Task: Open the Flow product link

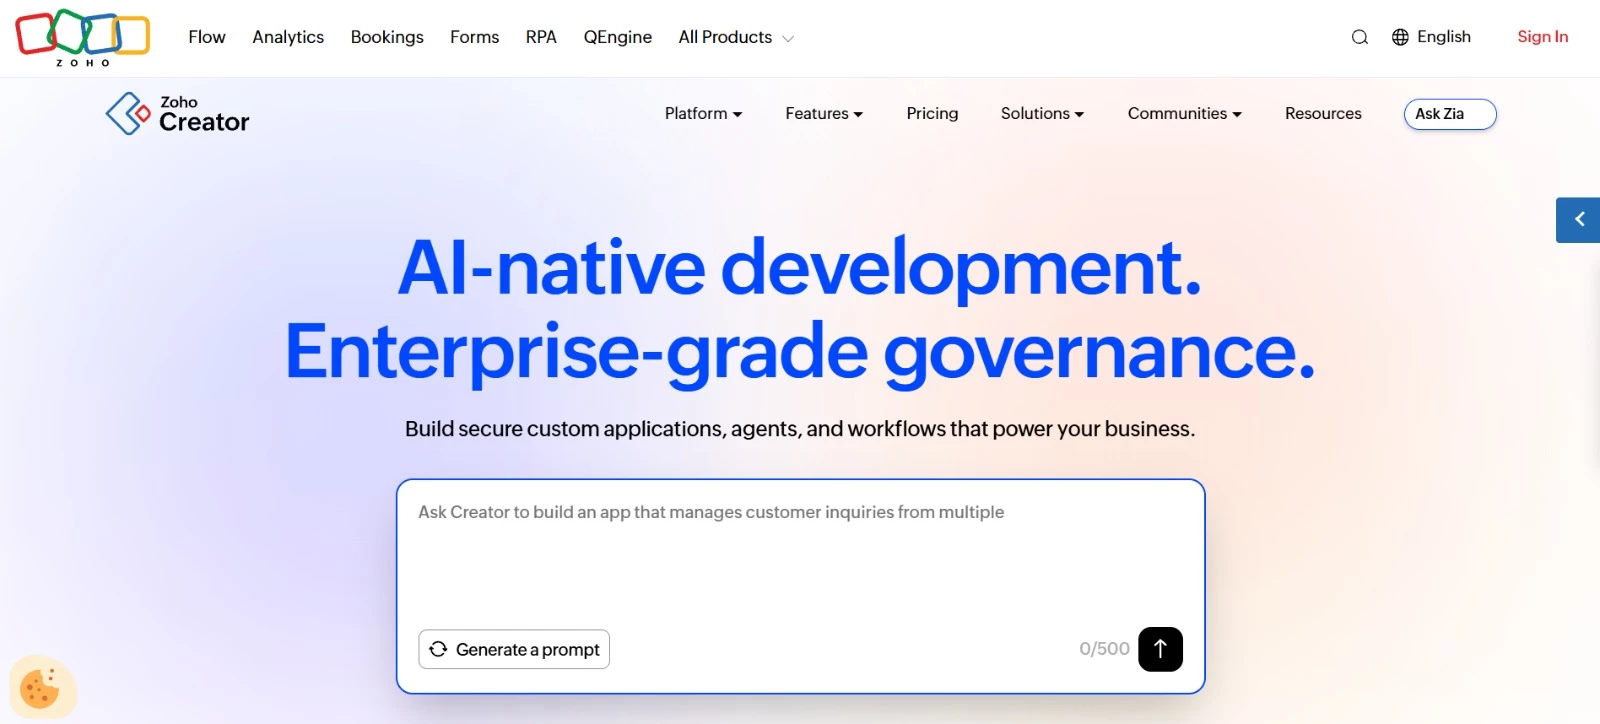Action: coord(207,37)
